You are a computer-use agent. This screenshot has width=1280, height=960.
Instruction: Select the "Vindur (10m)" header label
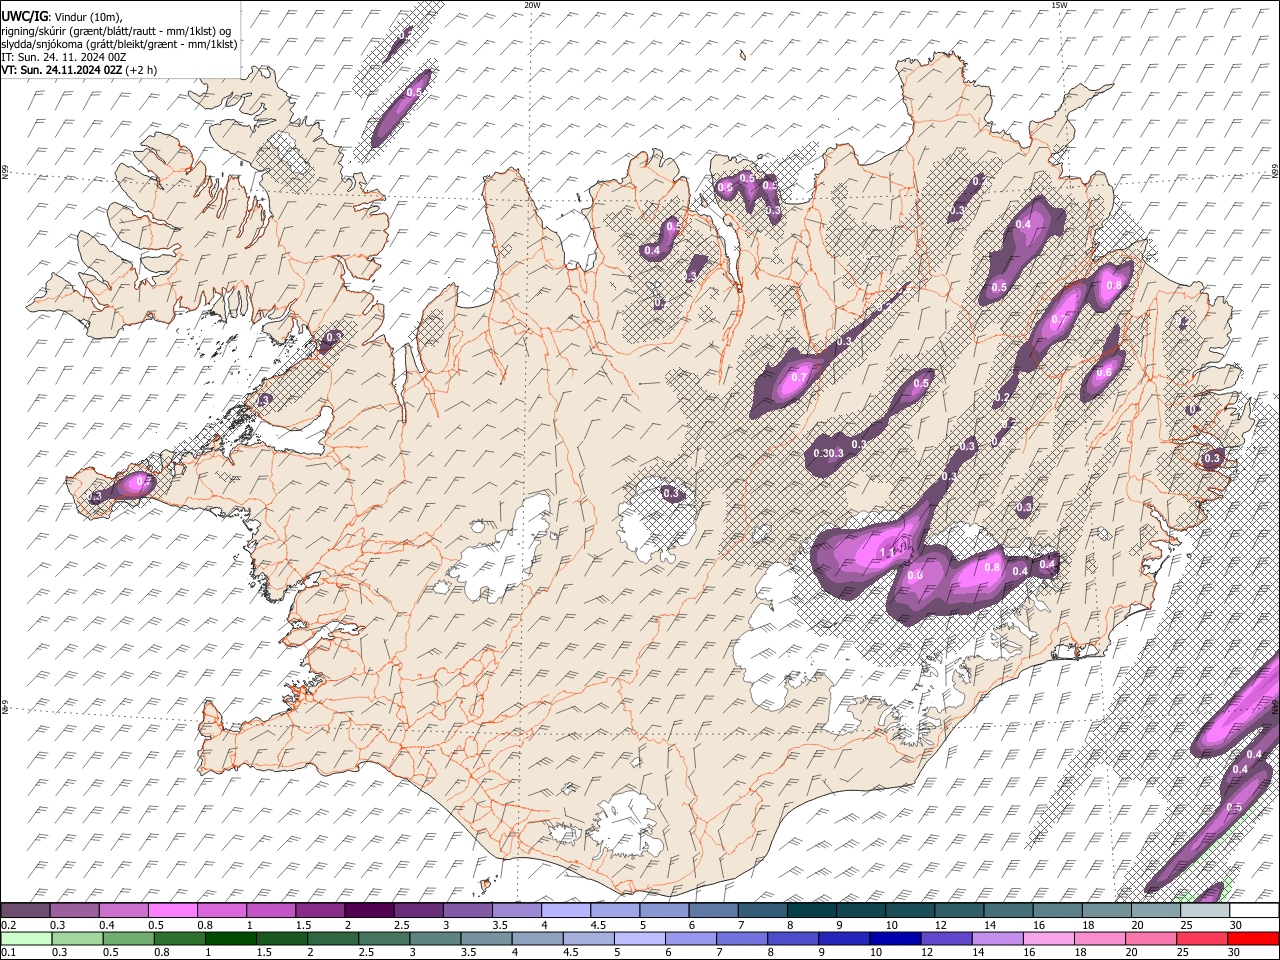(x=88, y=17)
